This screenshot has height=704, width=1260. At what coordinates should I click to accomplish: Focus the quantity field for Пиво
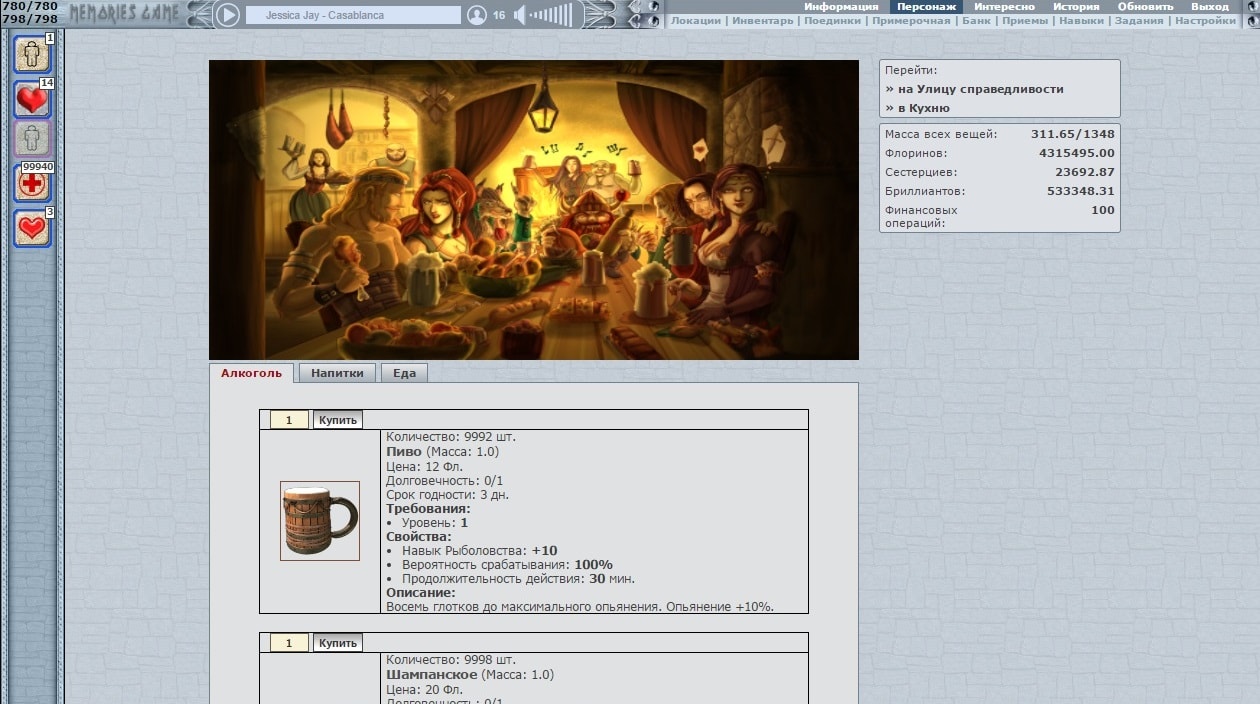click(x=290, y=420)
